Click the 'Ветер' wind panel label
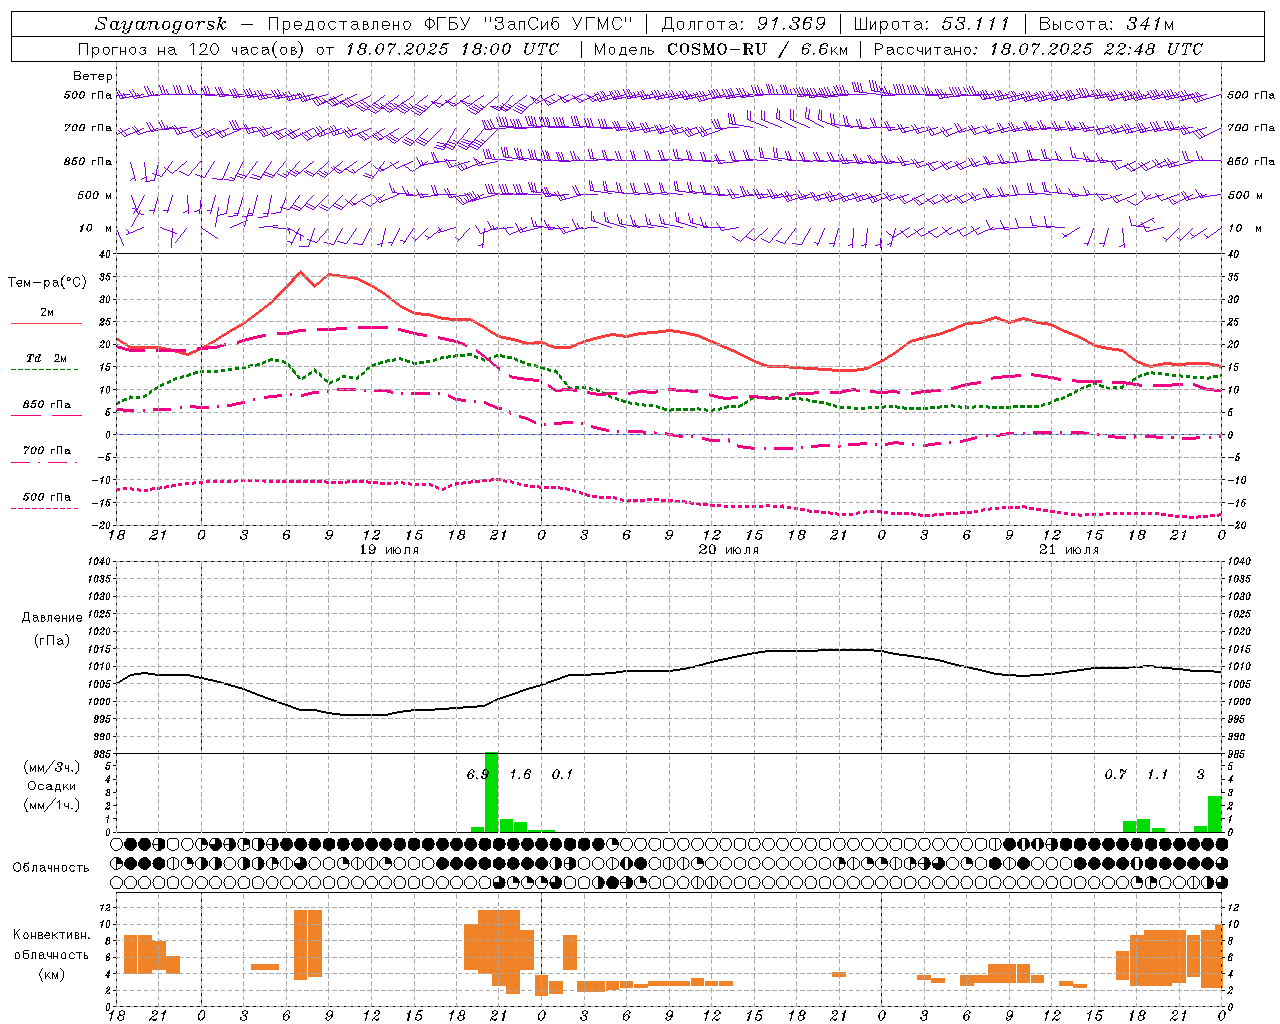The image size is (1280, 1024). [x=92, y=76]
